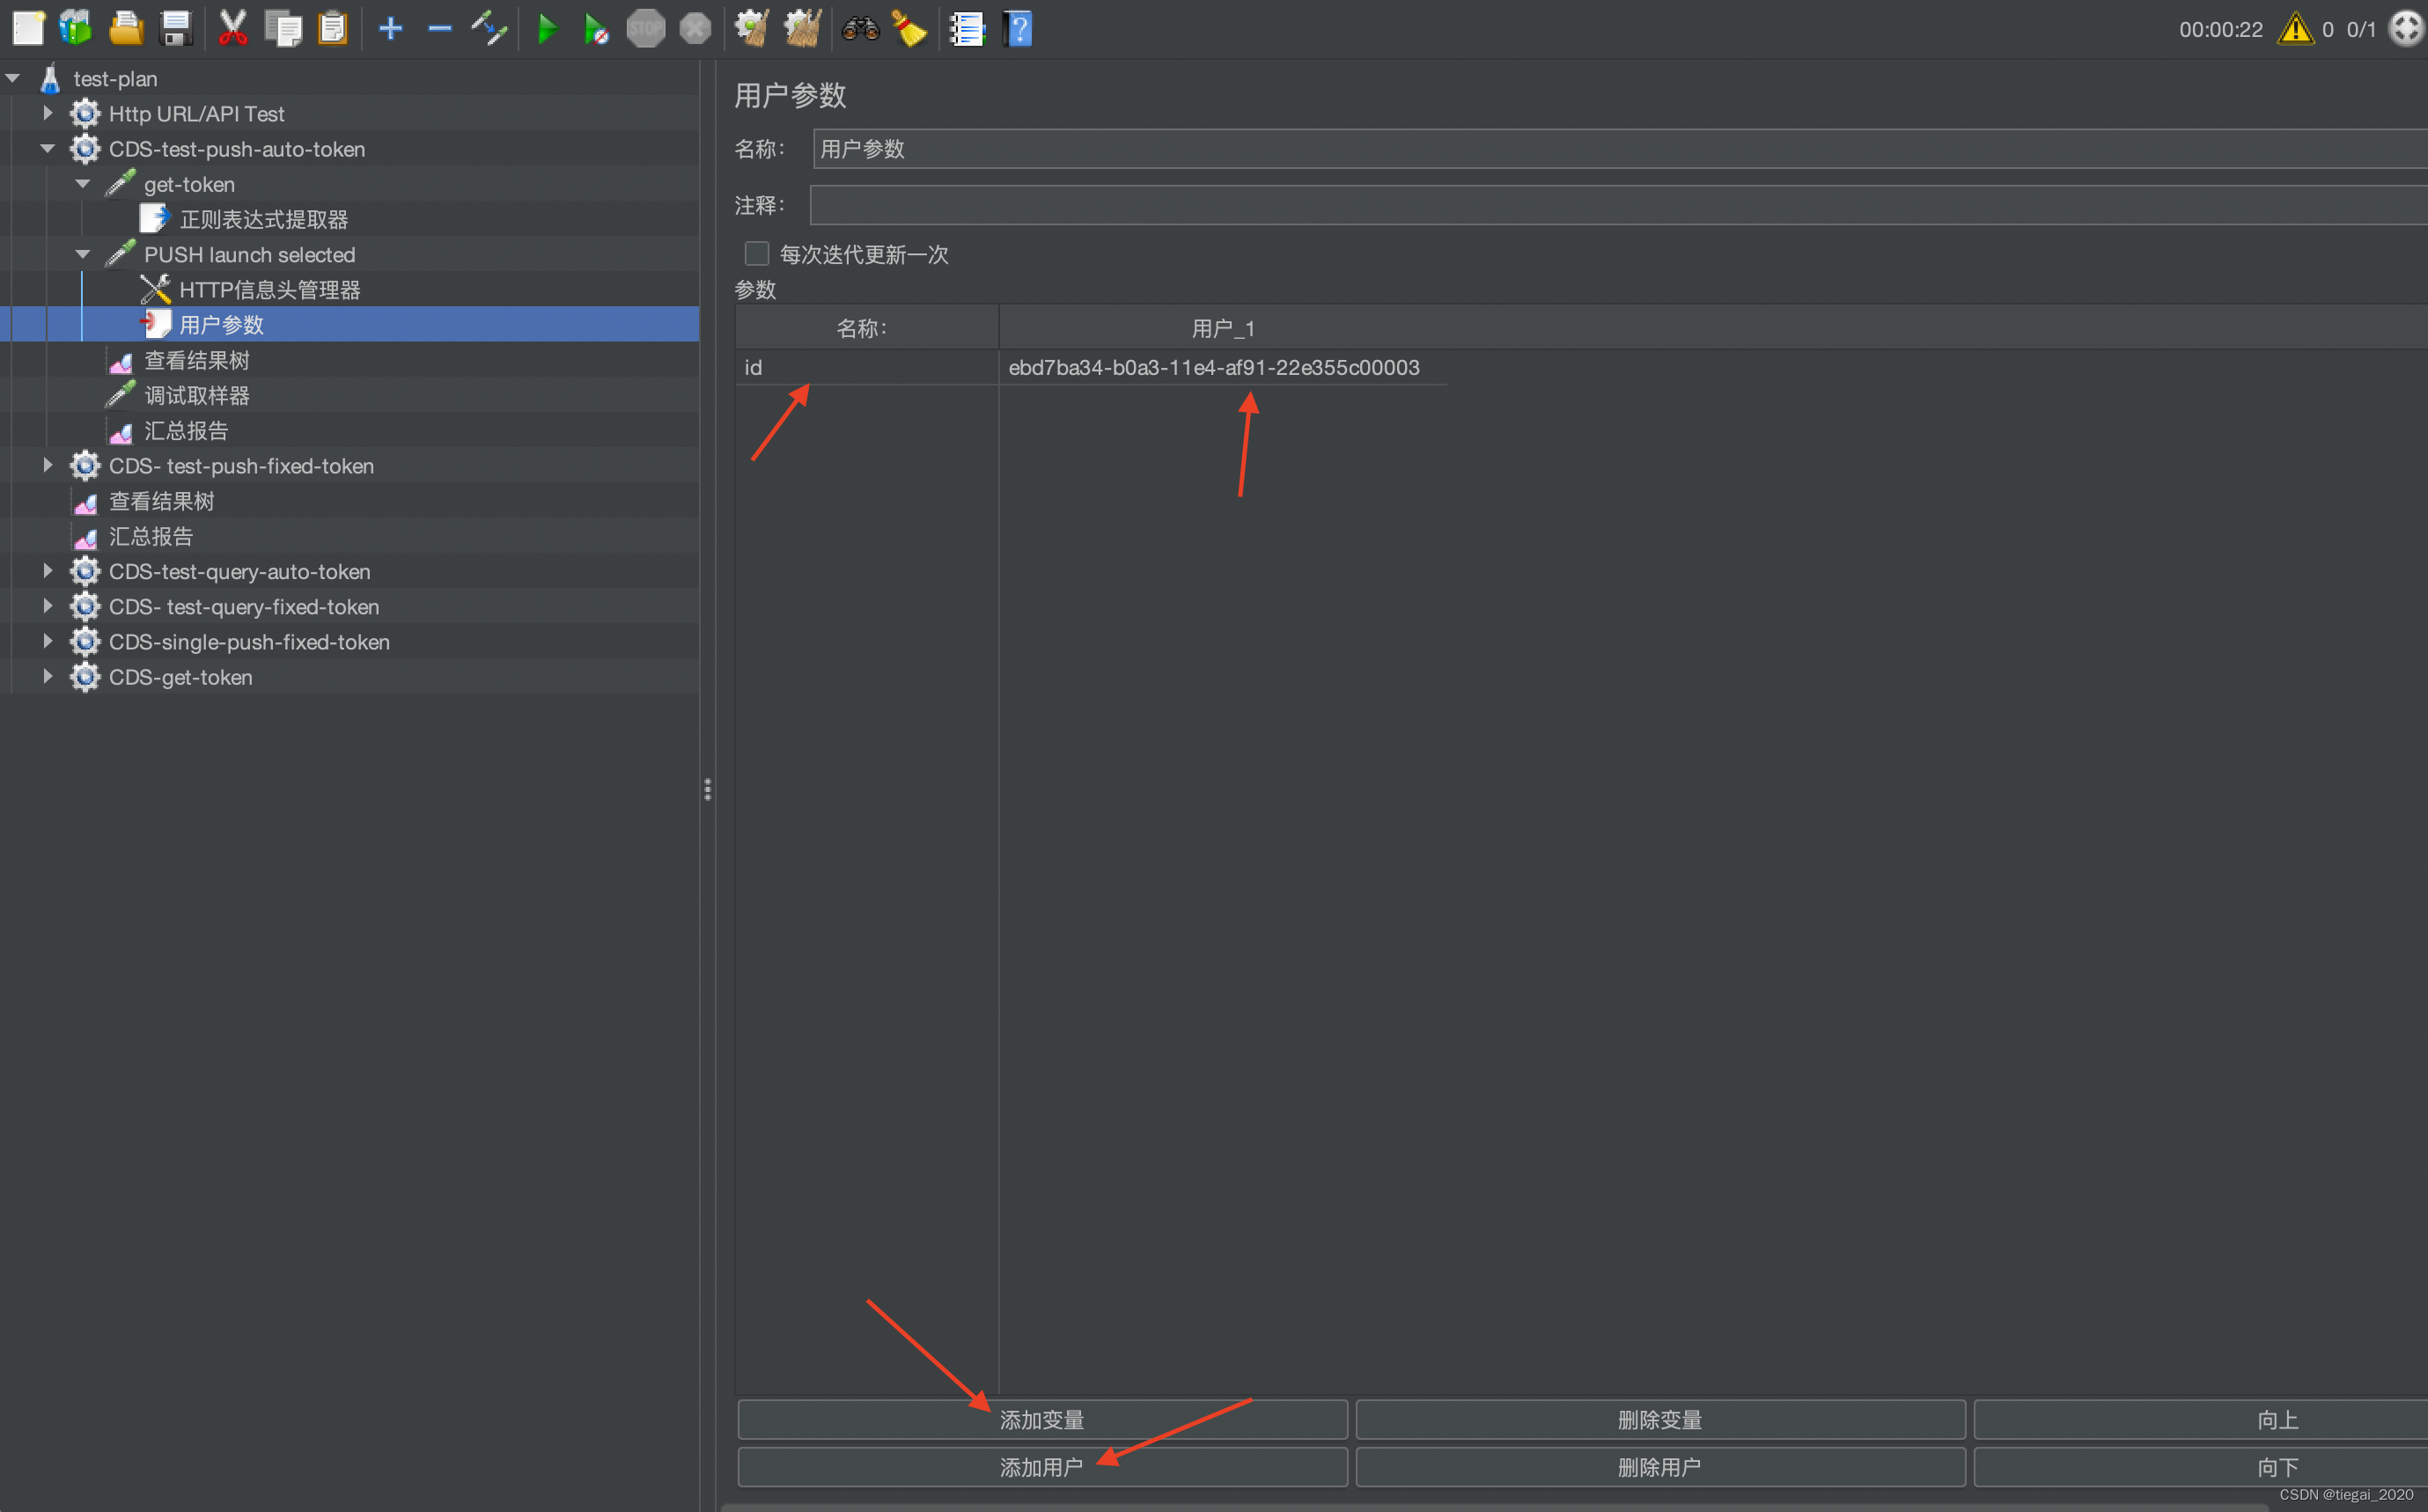Image resolution: width=2428 pixels, height=1512 pixels.
Task: Select 查看结果树 under CDS-test-push-auto-token
Action: tap(197, 360)
